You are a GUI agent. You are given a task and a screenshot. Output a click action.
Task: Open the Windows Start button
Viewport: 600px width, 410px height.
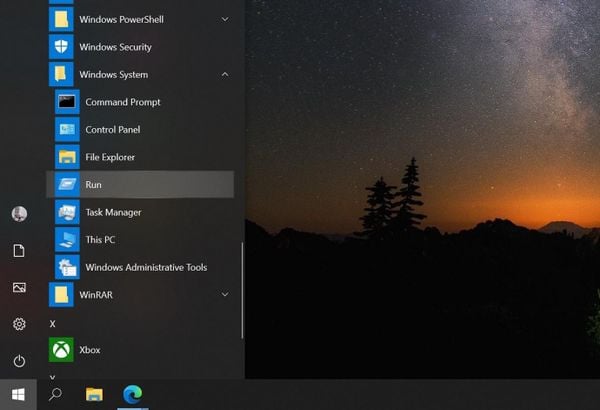[18, 394]
